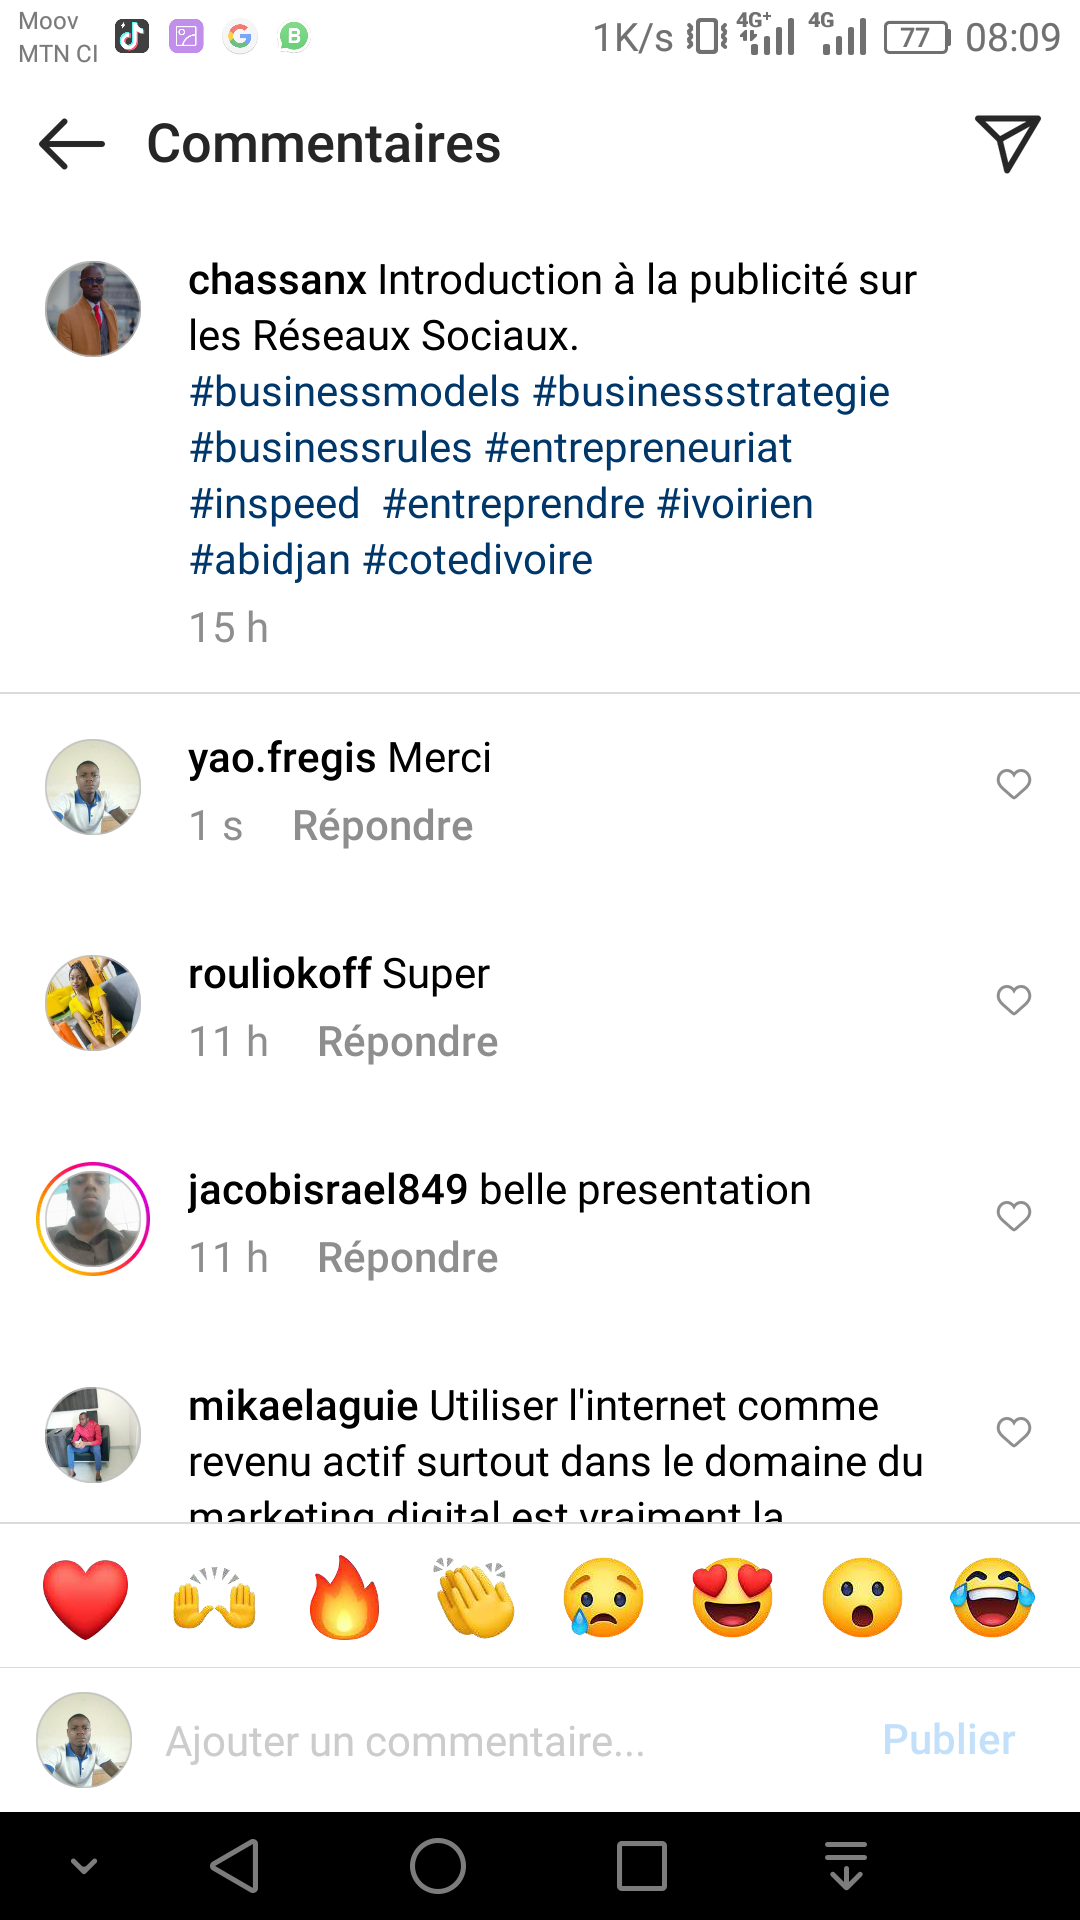1080x1920 pixels.
Task: Like mikaelaguie's comment with the heart
Action: [x=1013, y=1432]
